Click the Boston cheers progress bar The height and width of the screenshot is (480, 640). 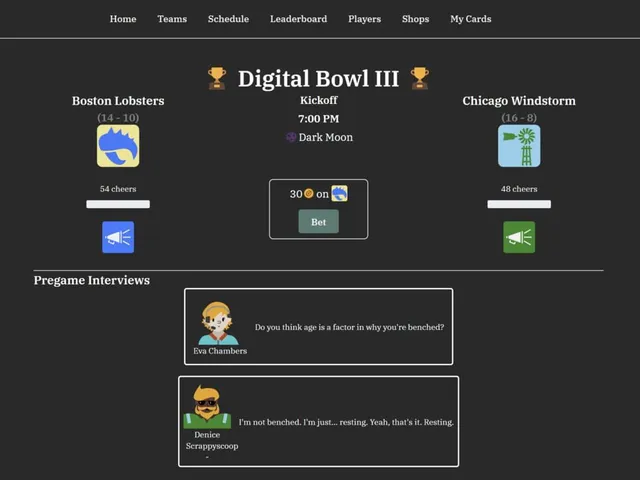tap(118, 204)
